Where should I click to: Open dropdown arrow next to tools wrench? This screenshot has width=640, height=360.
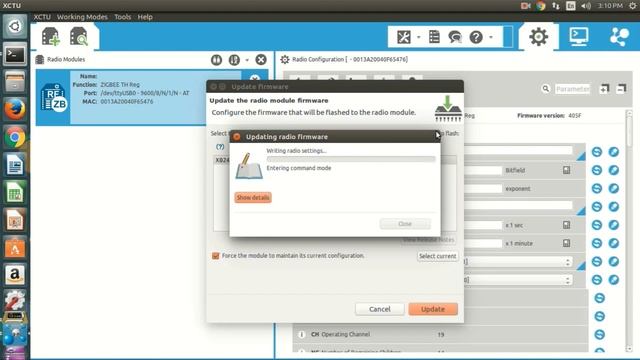[418, 37]
